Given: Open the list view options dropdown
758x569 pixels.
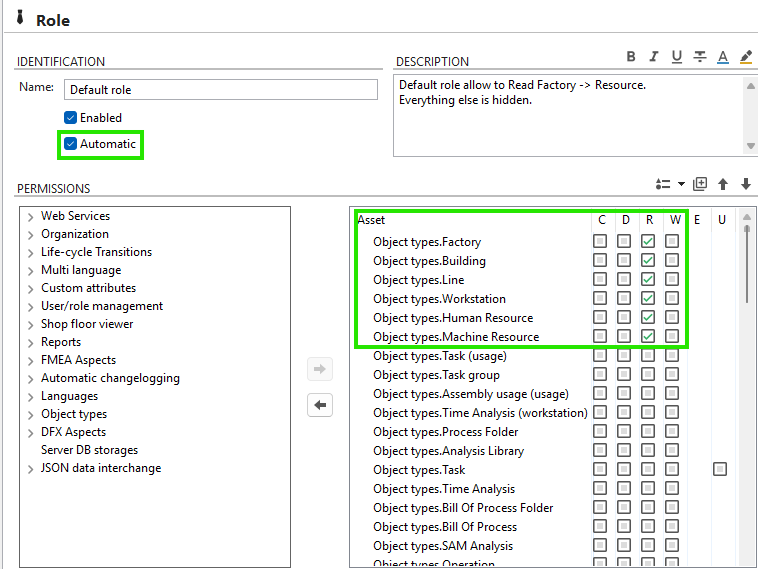Looking at the screenshot, I should pos(669,184).
